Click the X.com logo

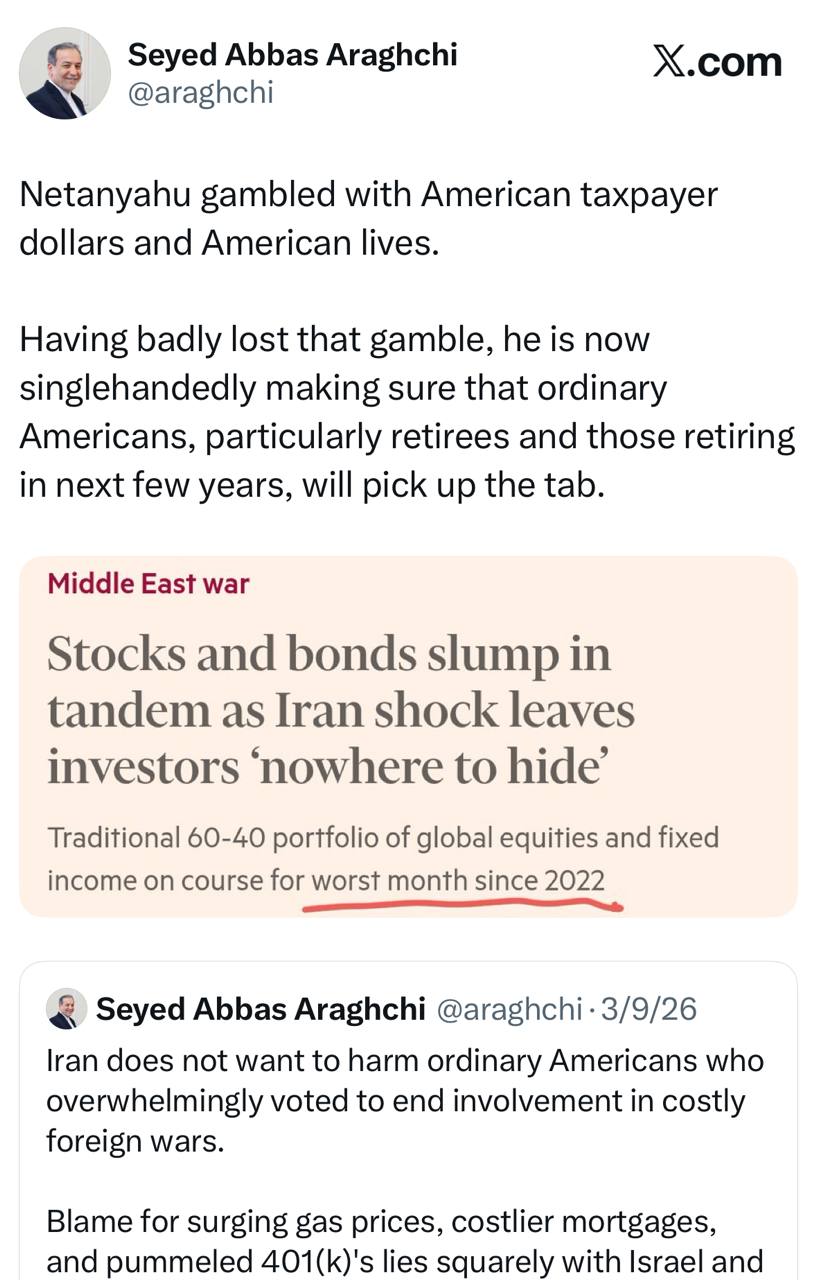click(716, 62)
